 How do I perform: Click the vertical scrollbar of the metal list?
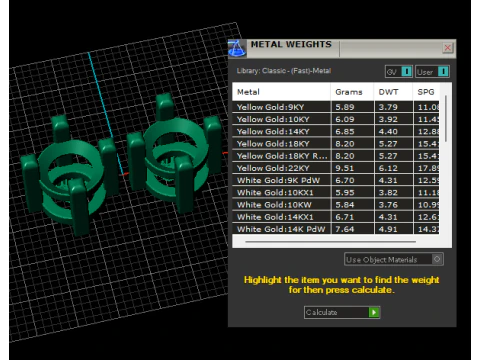click(x=446, y=118)
